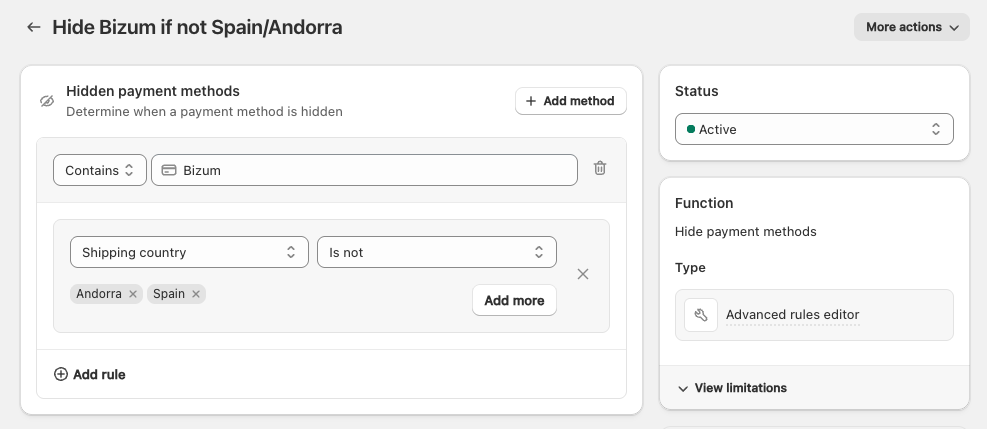Click the wrench icon under Type
Screen dimensions: 987x429
pos(701,315)
